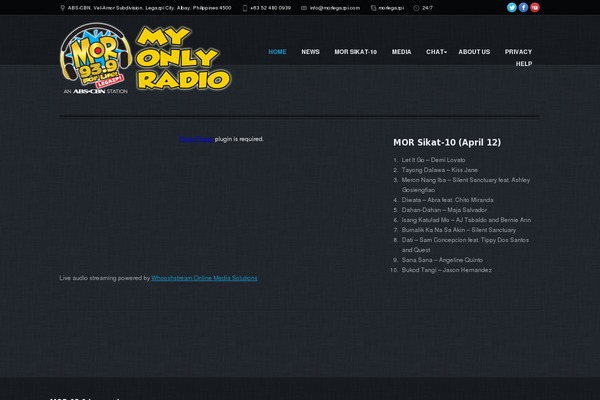Click the +63 52 480 0939 phone number
The width and height of the screenshot is (600, 400).
click(271, 8)
